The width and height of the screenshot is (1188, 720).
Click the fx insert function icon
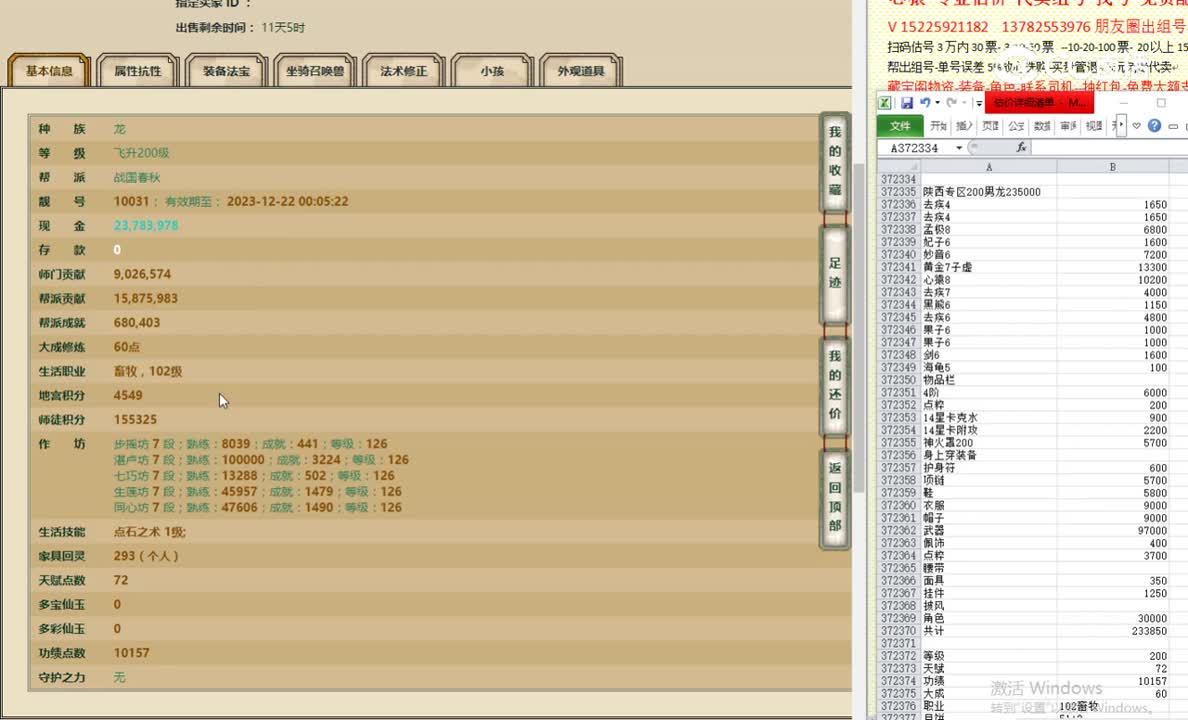click(1021, 148)
